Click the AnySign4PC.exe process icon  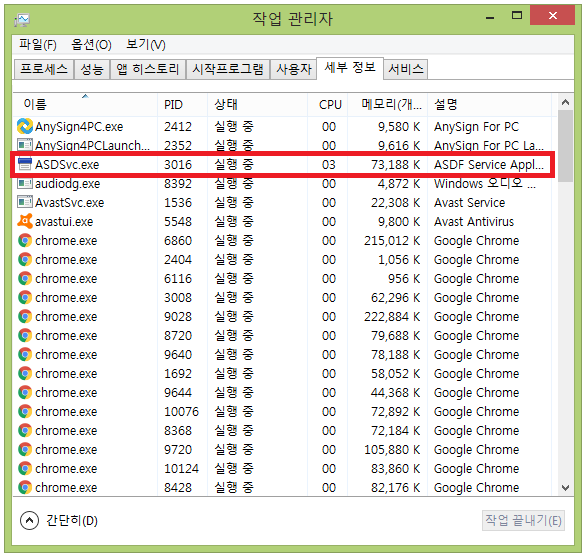point(25,126)
